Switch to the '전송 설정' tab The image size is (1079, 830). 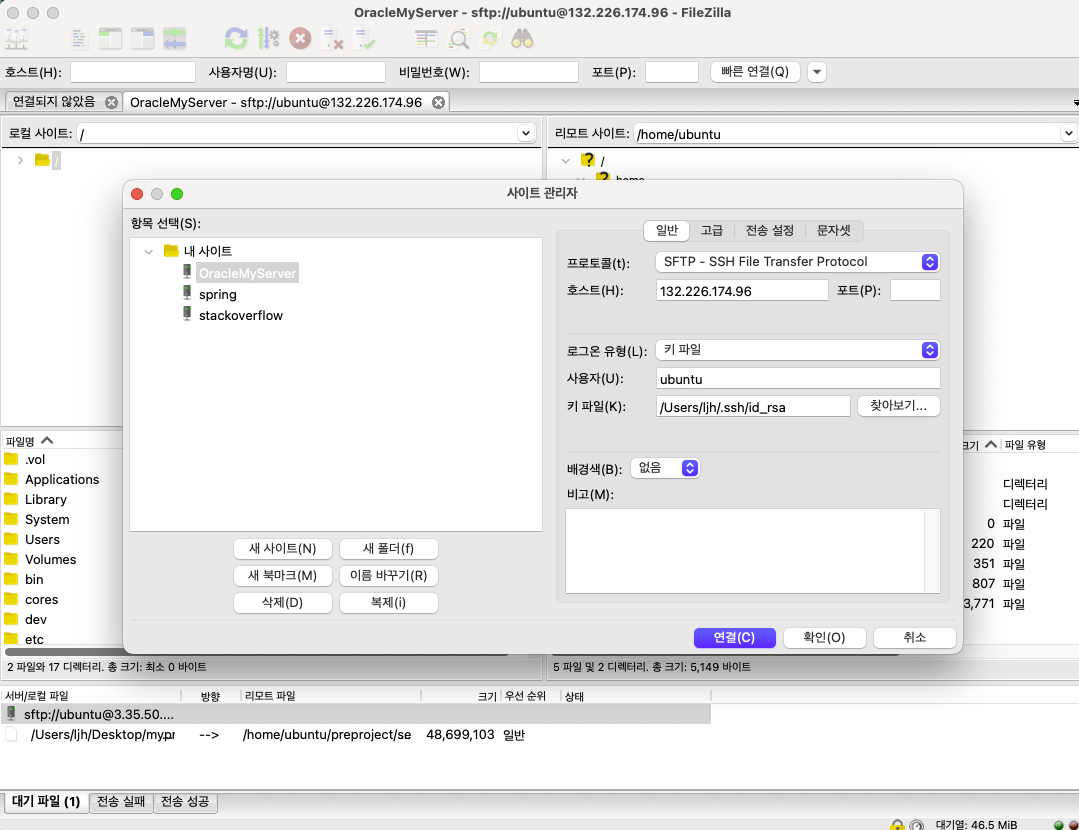[770, 231]
